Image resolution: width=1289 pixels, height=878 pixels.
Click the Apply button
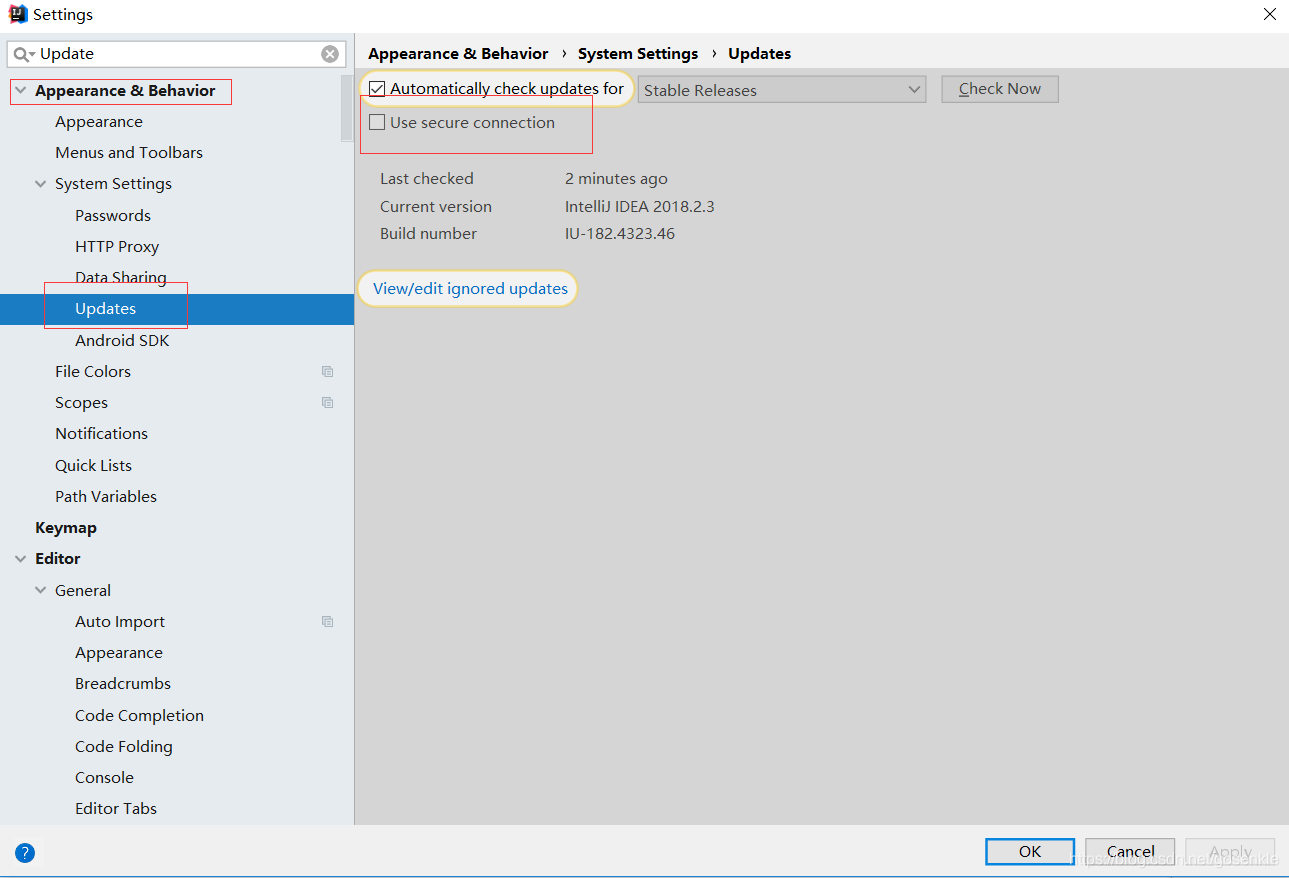[x=1230, y=852]
